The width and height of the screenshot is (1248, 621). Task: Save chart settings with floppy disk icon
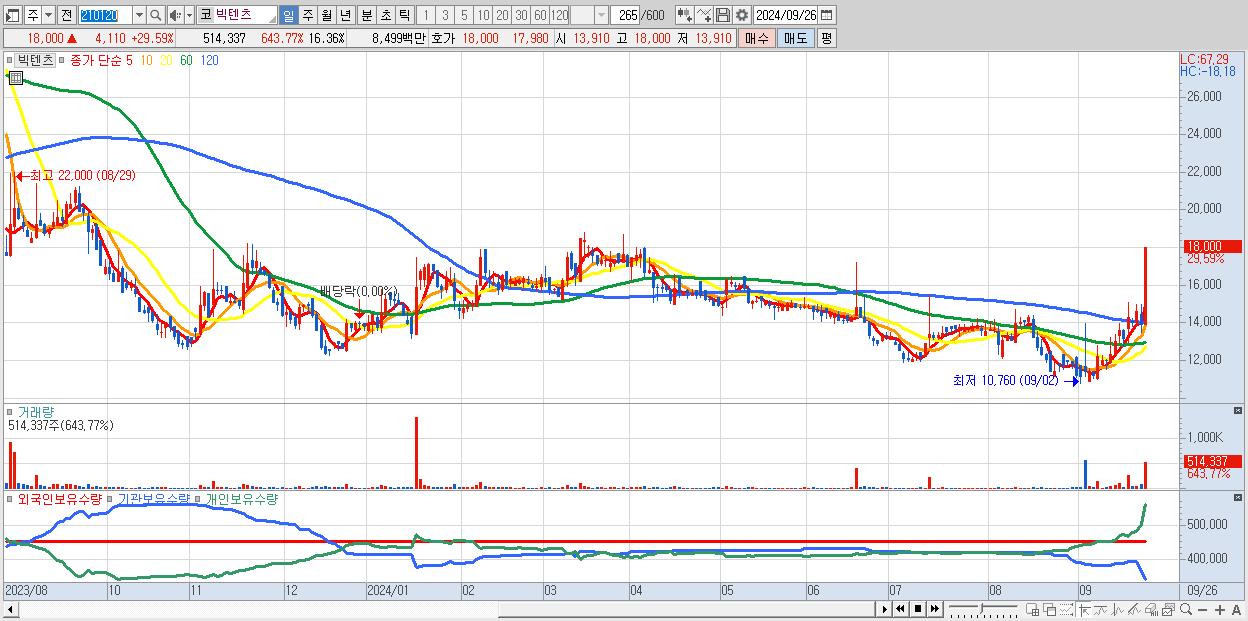tap(722, 15)
